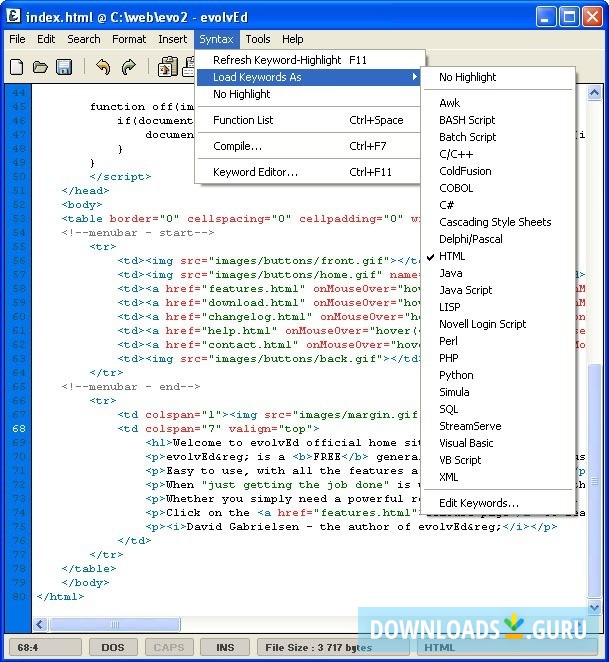The image size is (609, 662).
Task: Open the Search menu
Action: coord(84,39)
